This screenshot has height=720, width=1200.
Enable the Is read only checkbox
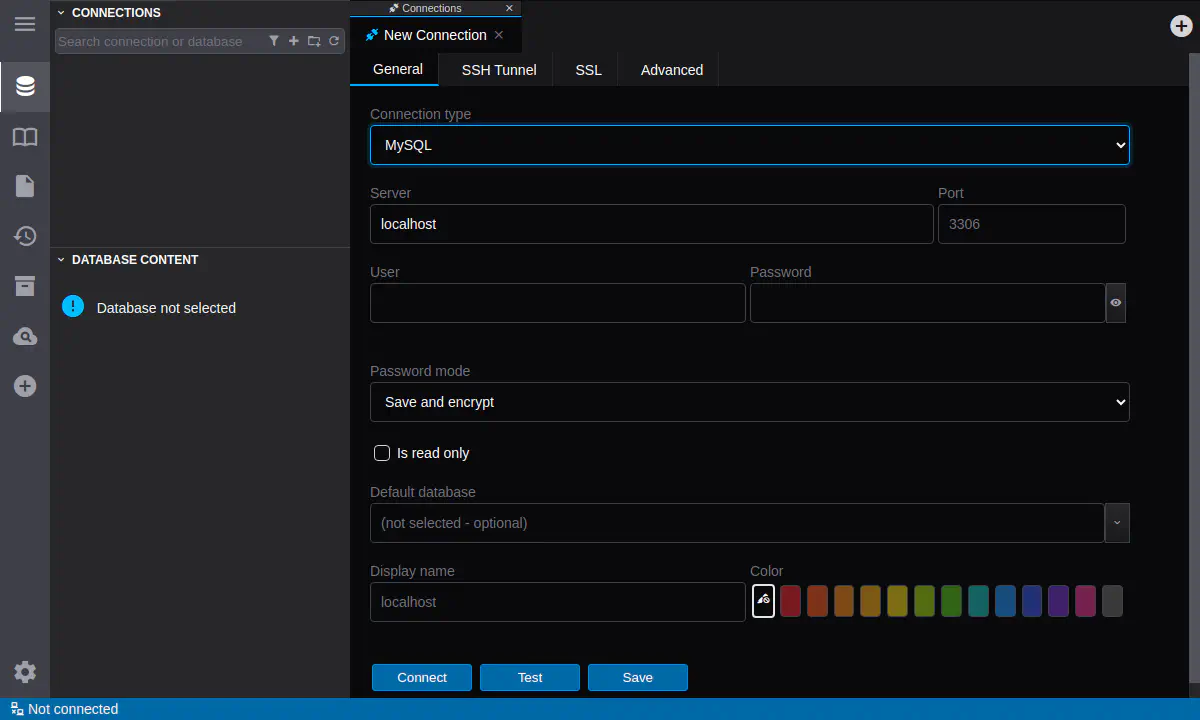click(x=382, y=453)
